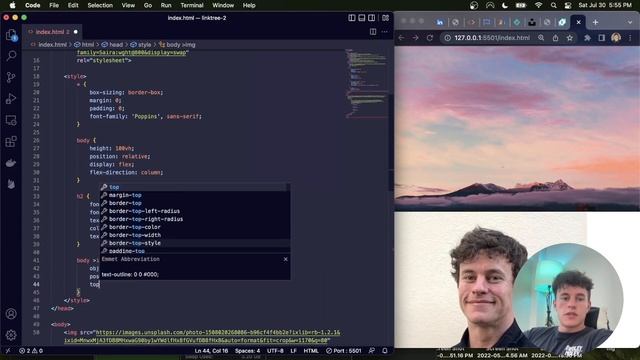This screenshot has width=640, height=360.
Task: Open the Run and Debug view
Action: coord(11,98)
